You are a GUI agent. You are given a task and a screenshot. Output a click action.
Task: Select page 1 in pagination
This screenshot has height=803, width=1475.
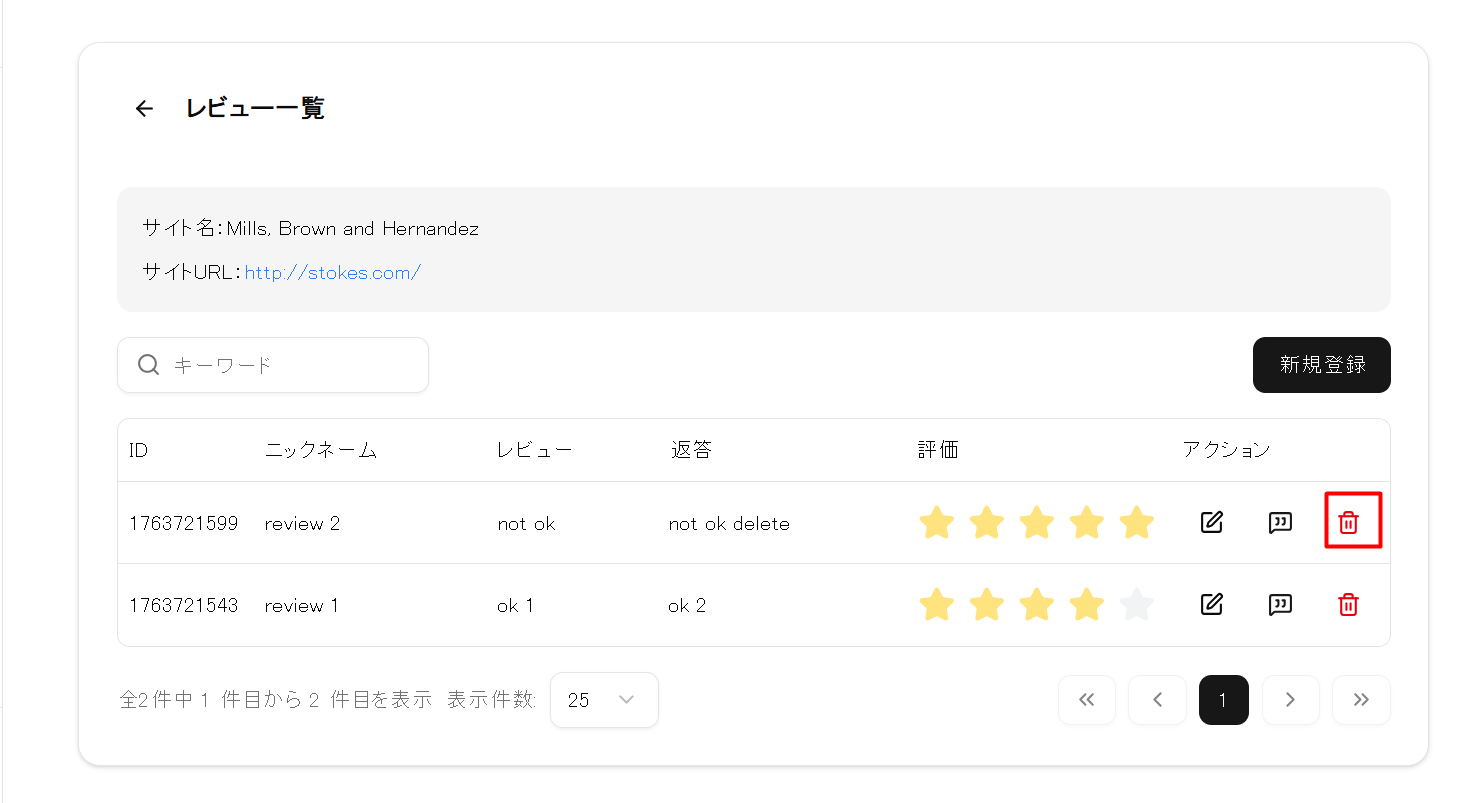coord(1223,700)
